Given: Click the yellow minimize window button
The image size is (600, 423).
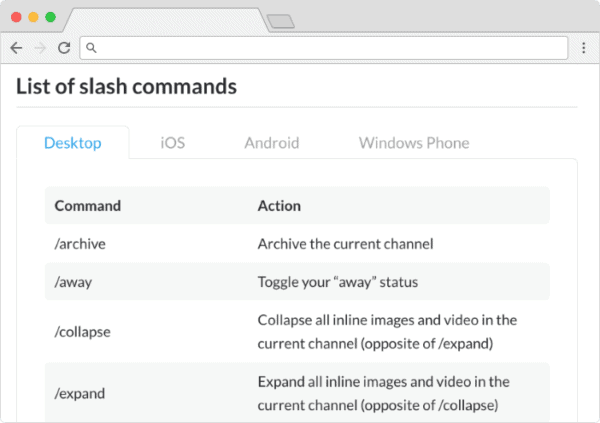Looking at the screenshot, I should (33, 17).
